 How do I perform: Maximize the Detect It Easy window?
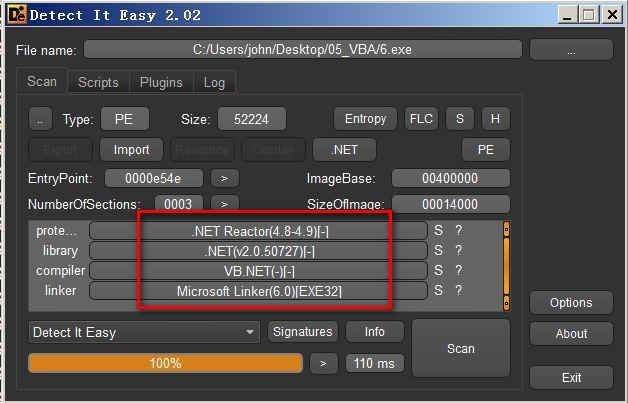tap(589, 15)
